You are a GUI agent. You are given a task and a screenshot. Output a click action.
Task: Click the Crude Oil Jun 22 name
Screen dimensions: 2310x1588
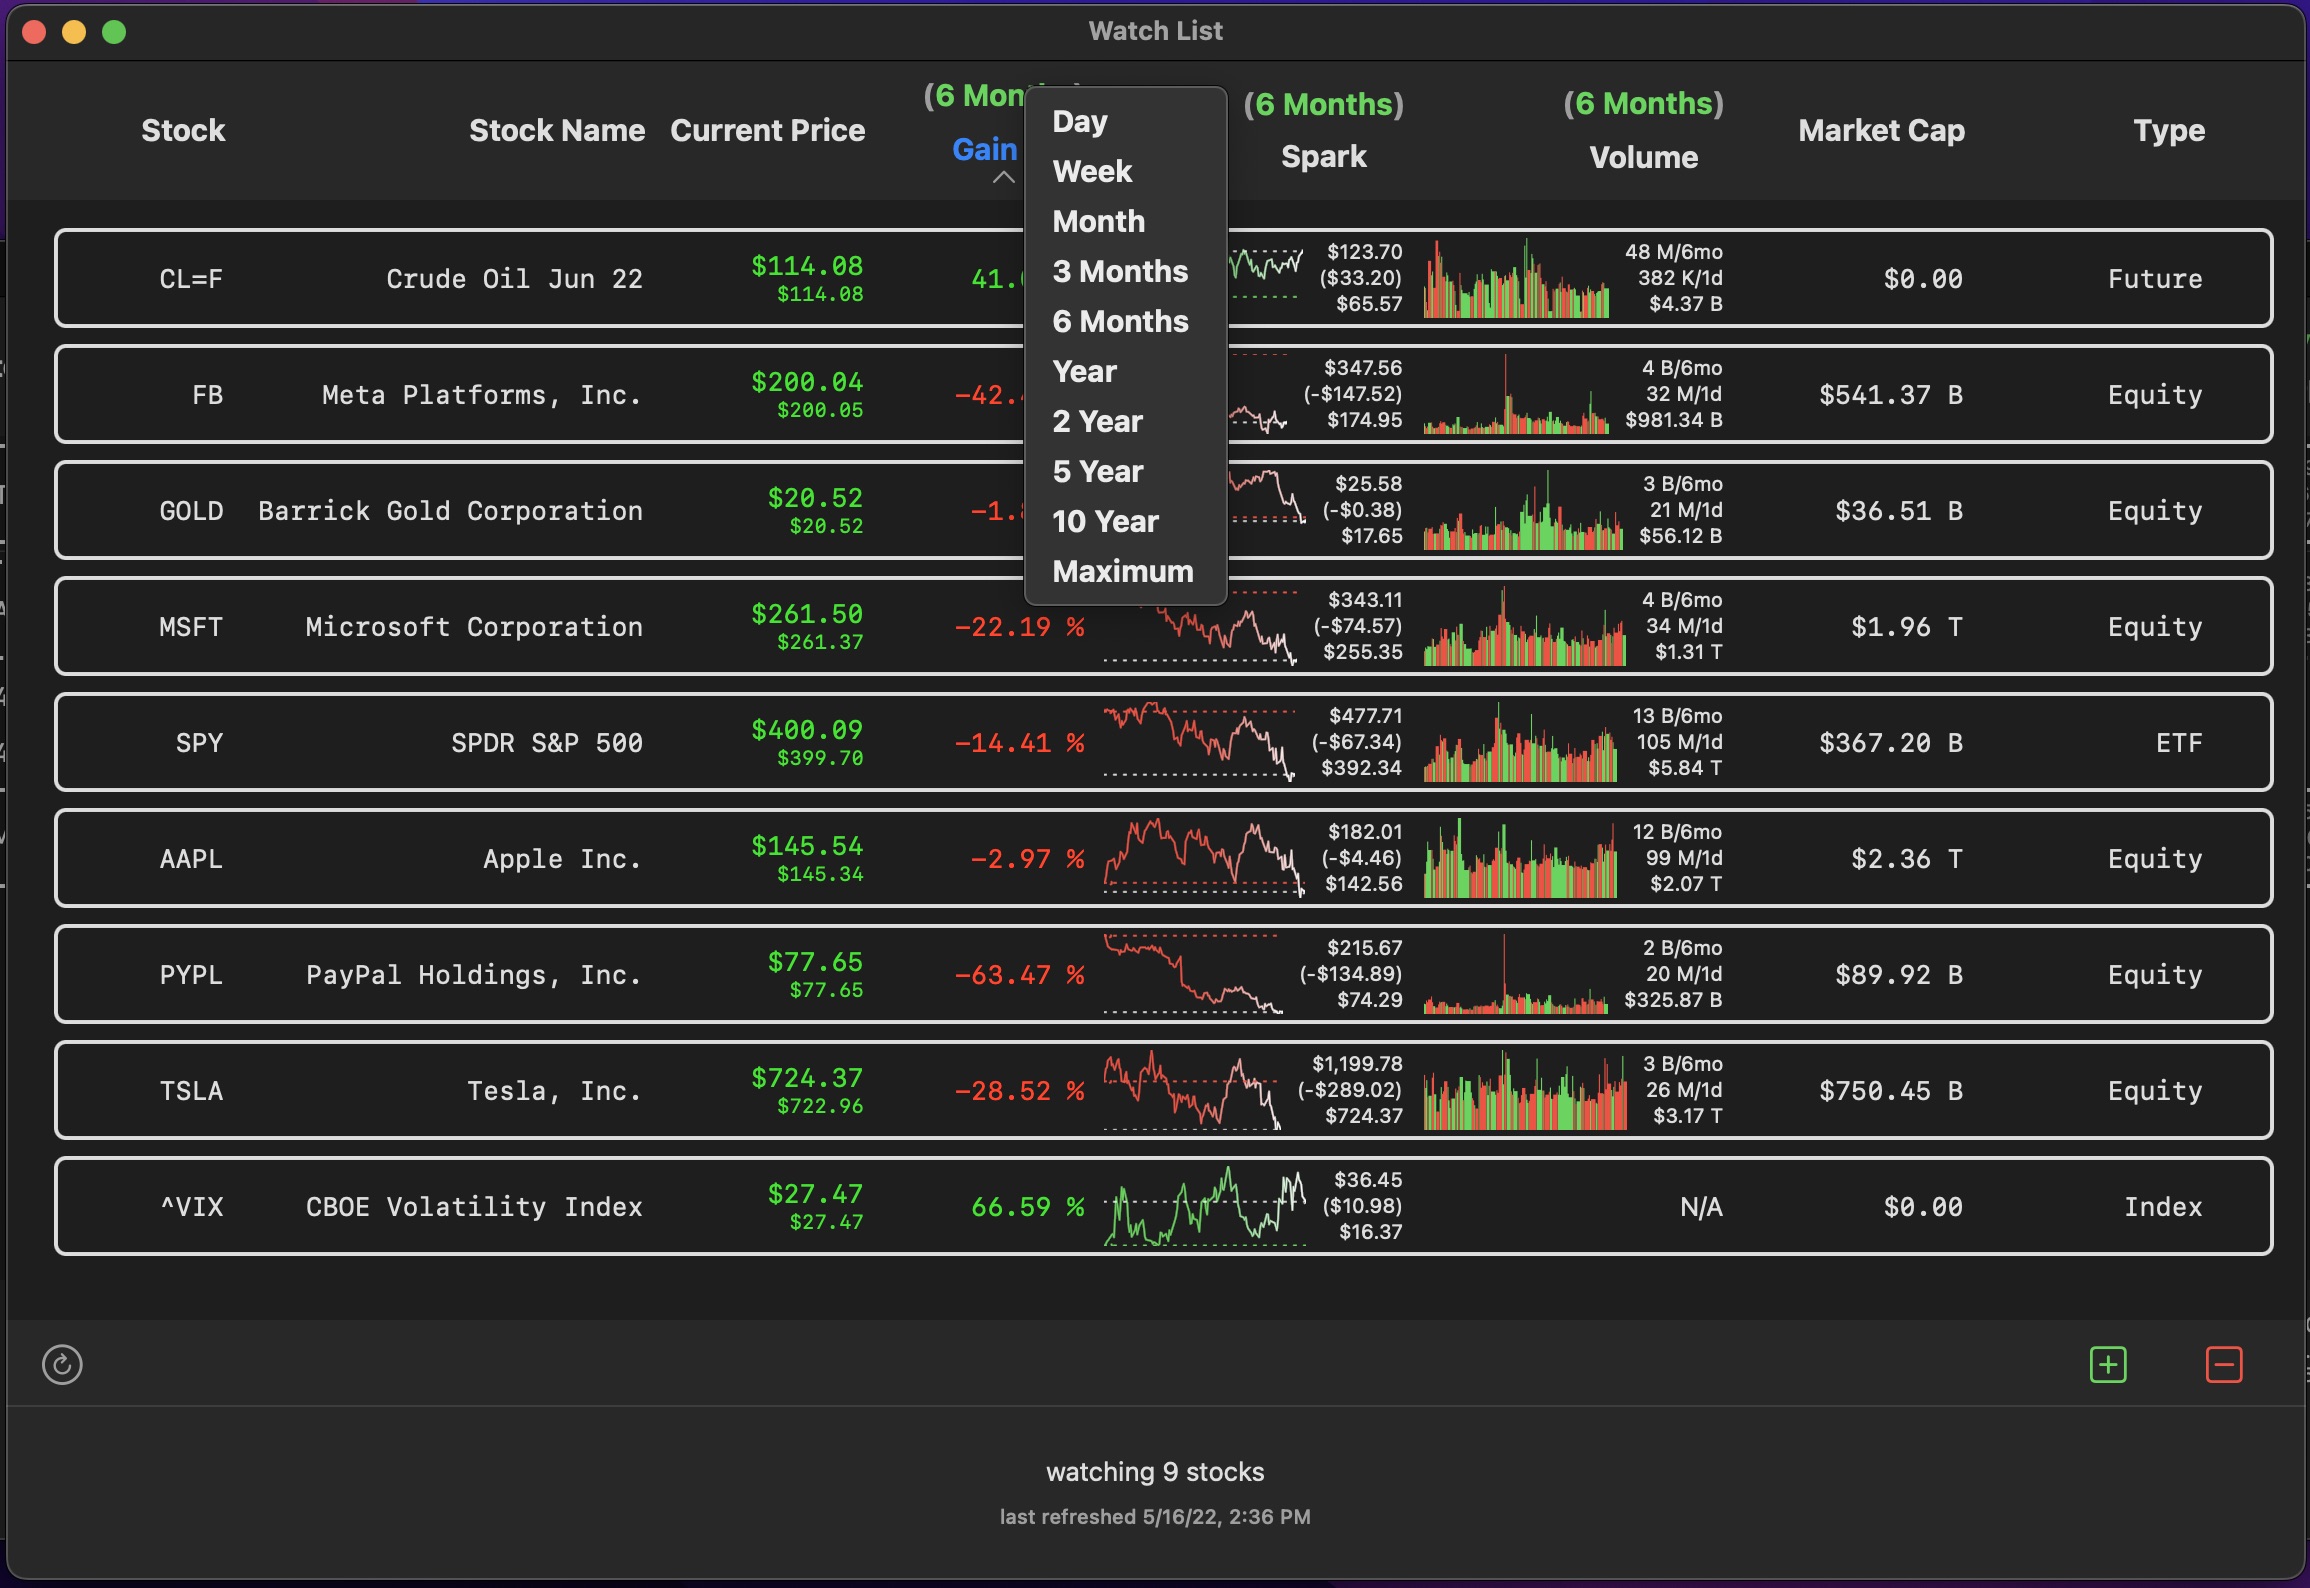coord(514,278)
